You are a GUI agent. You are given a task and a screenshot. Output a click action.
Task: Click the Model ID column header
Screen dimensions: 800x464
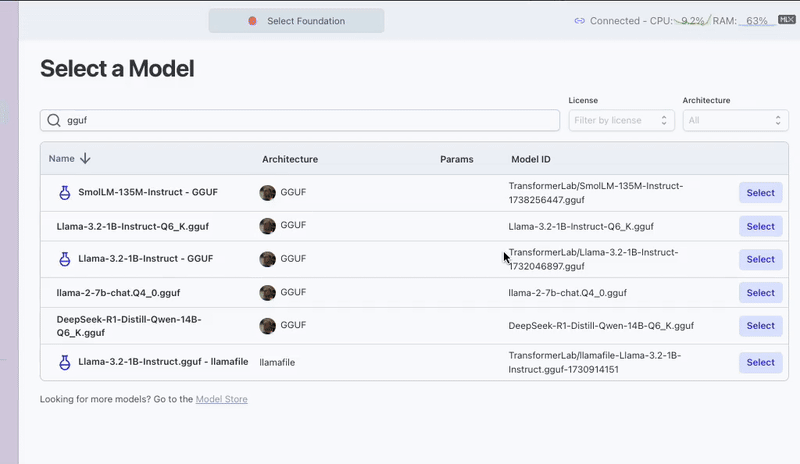tap(530, 159)
